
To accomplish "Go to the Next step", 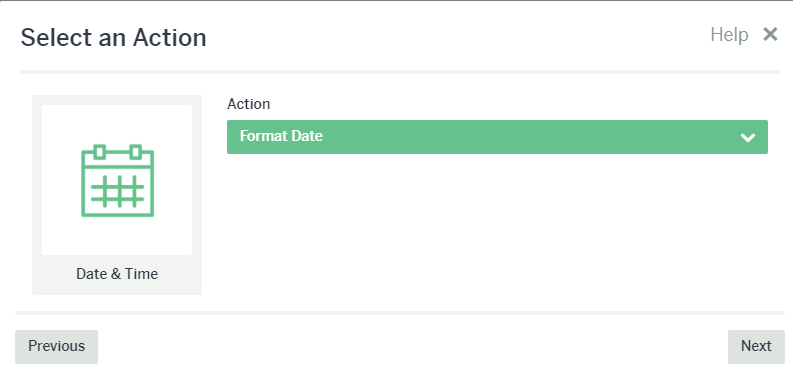I will click(x=756, y=347).
